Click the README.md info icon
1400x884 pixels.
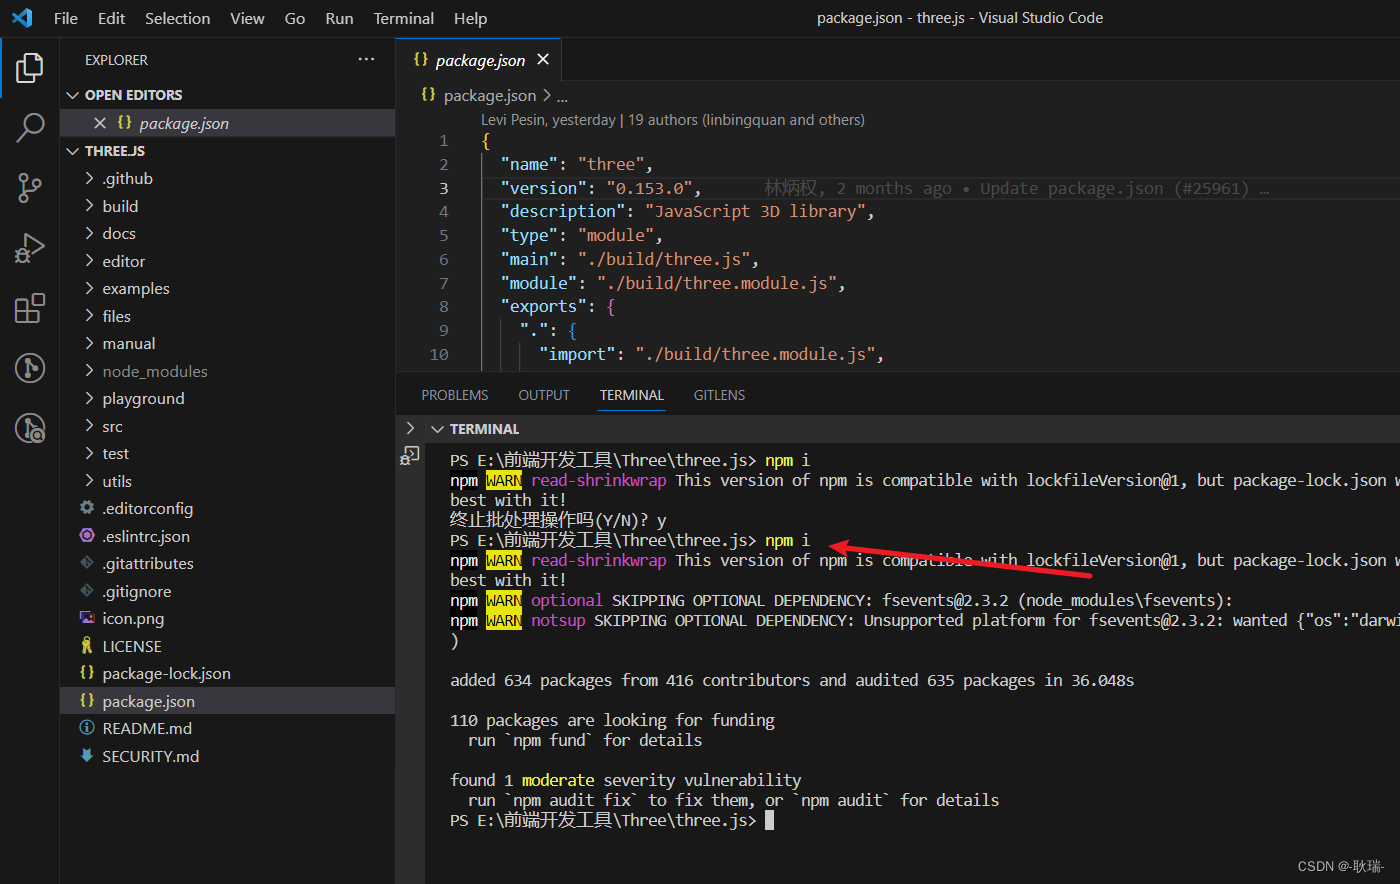(87, 728)
